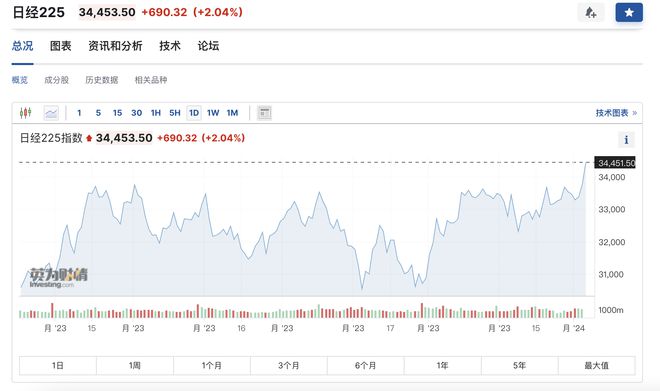Set interval to 1M
Image resolution: width=660 pixels, height=391 pixels.
tap(232, 113)
